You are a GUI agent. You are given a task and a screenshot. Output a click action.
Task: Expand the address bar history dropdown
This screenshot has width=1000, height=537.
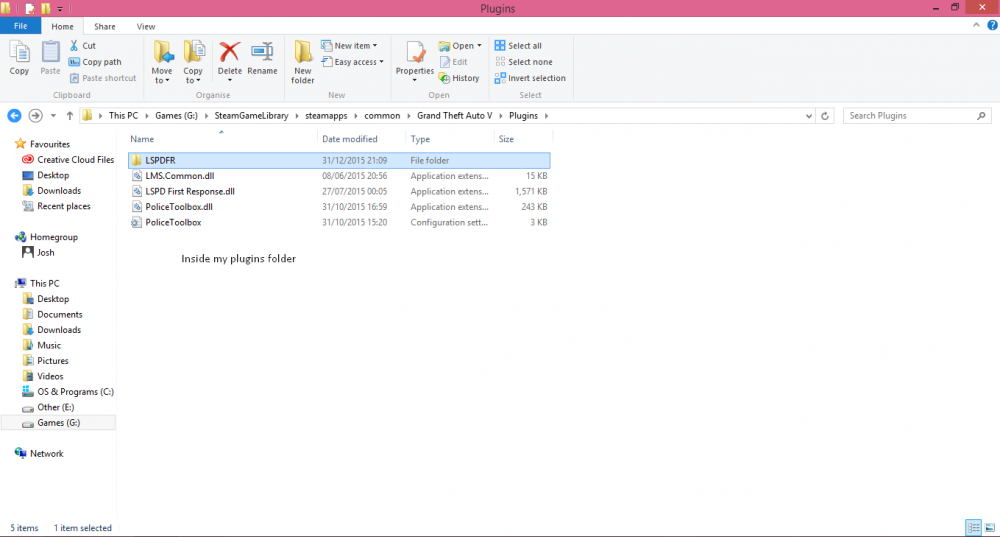coord(809,116)
